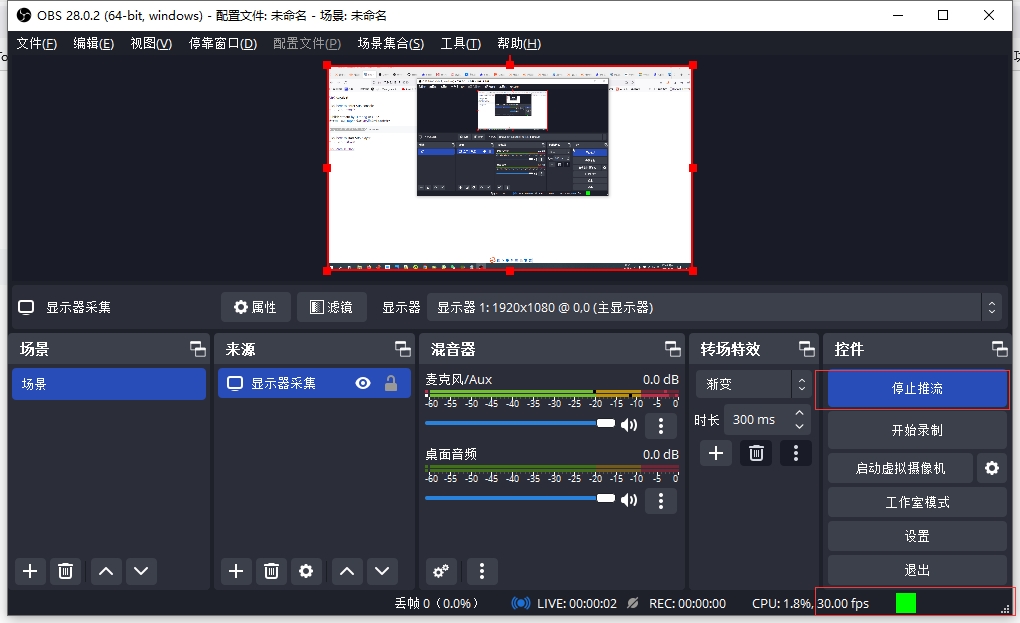
Task: Open source properties gear in Sources panel
Action: click(x=306, y=571)
